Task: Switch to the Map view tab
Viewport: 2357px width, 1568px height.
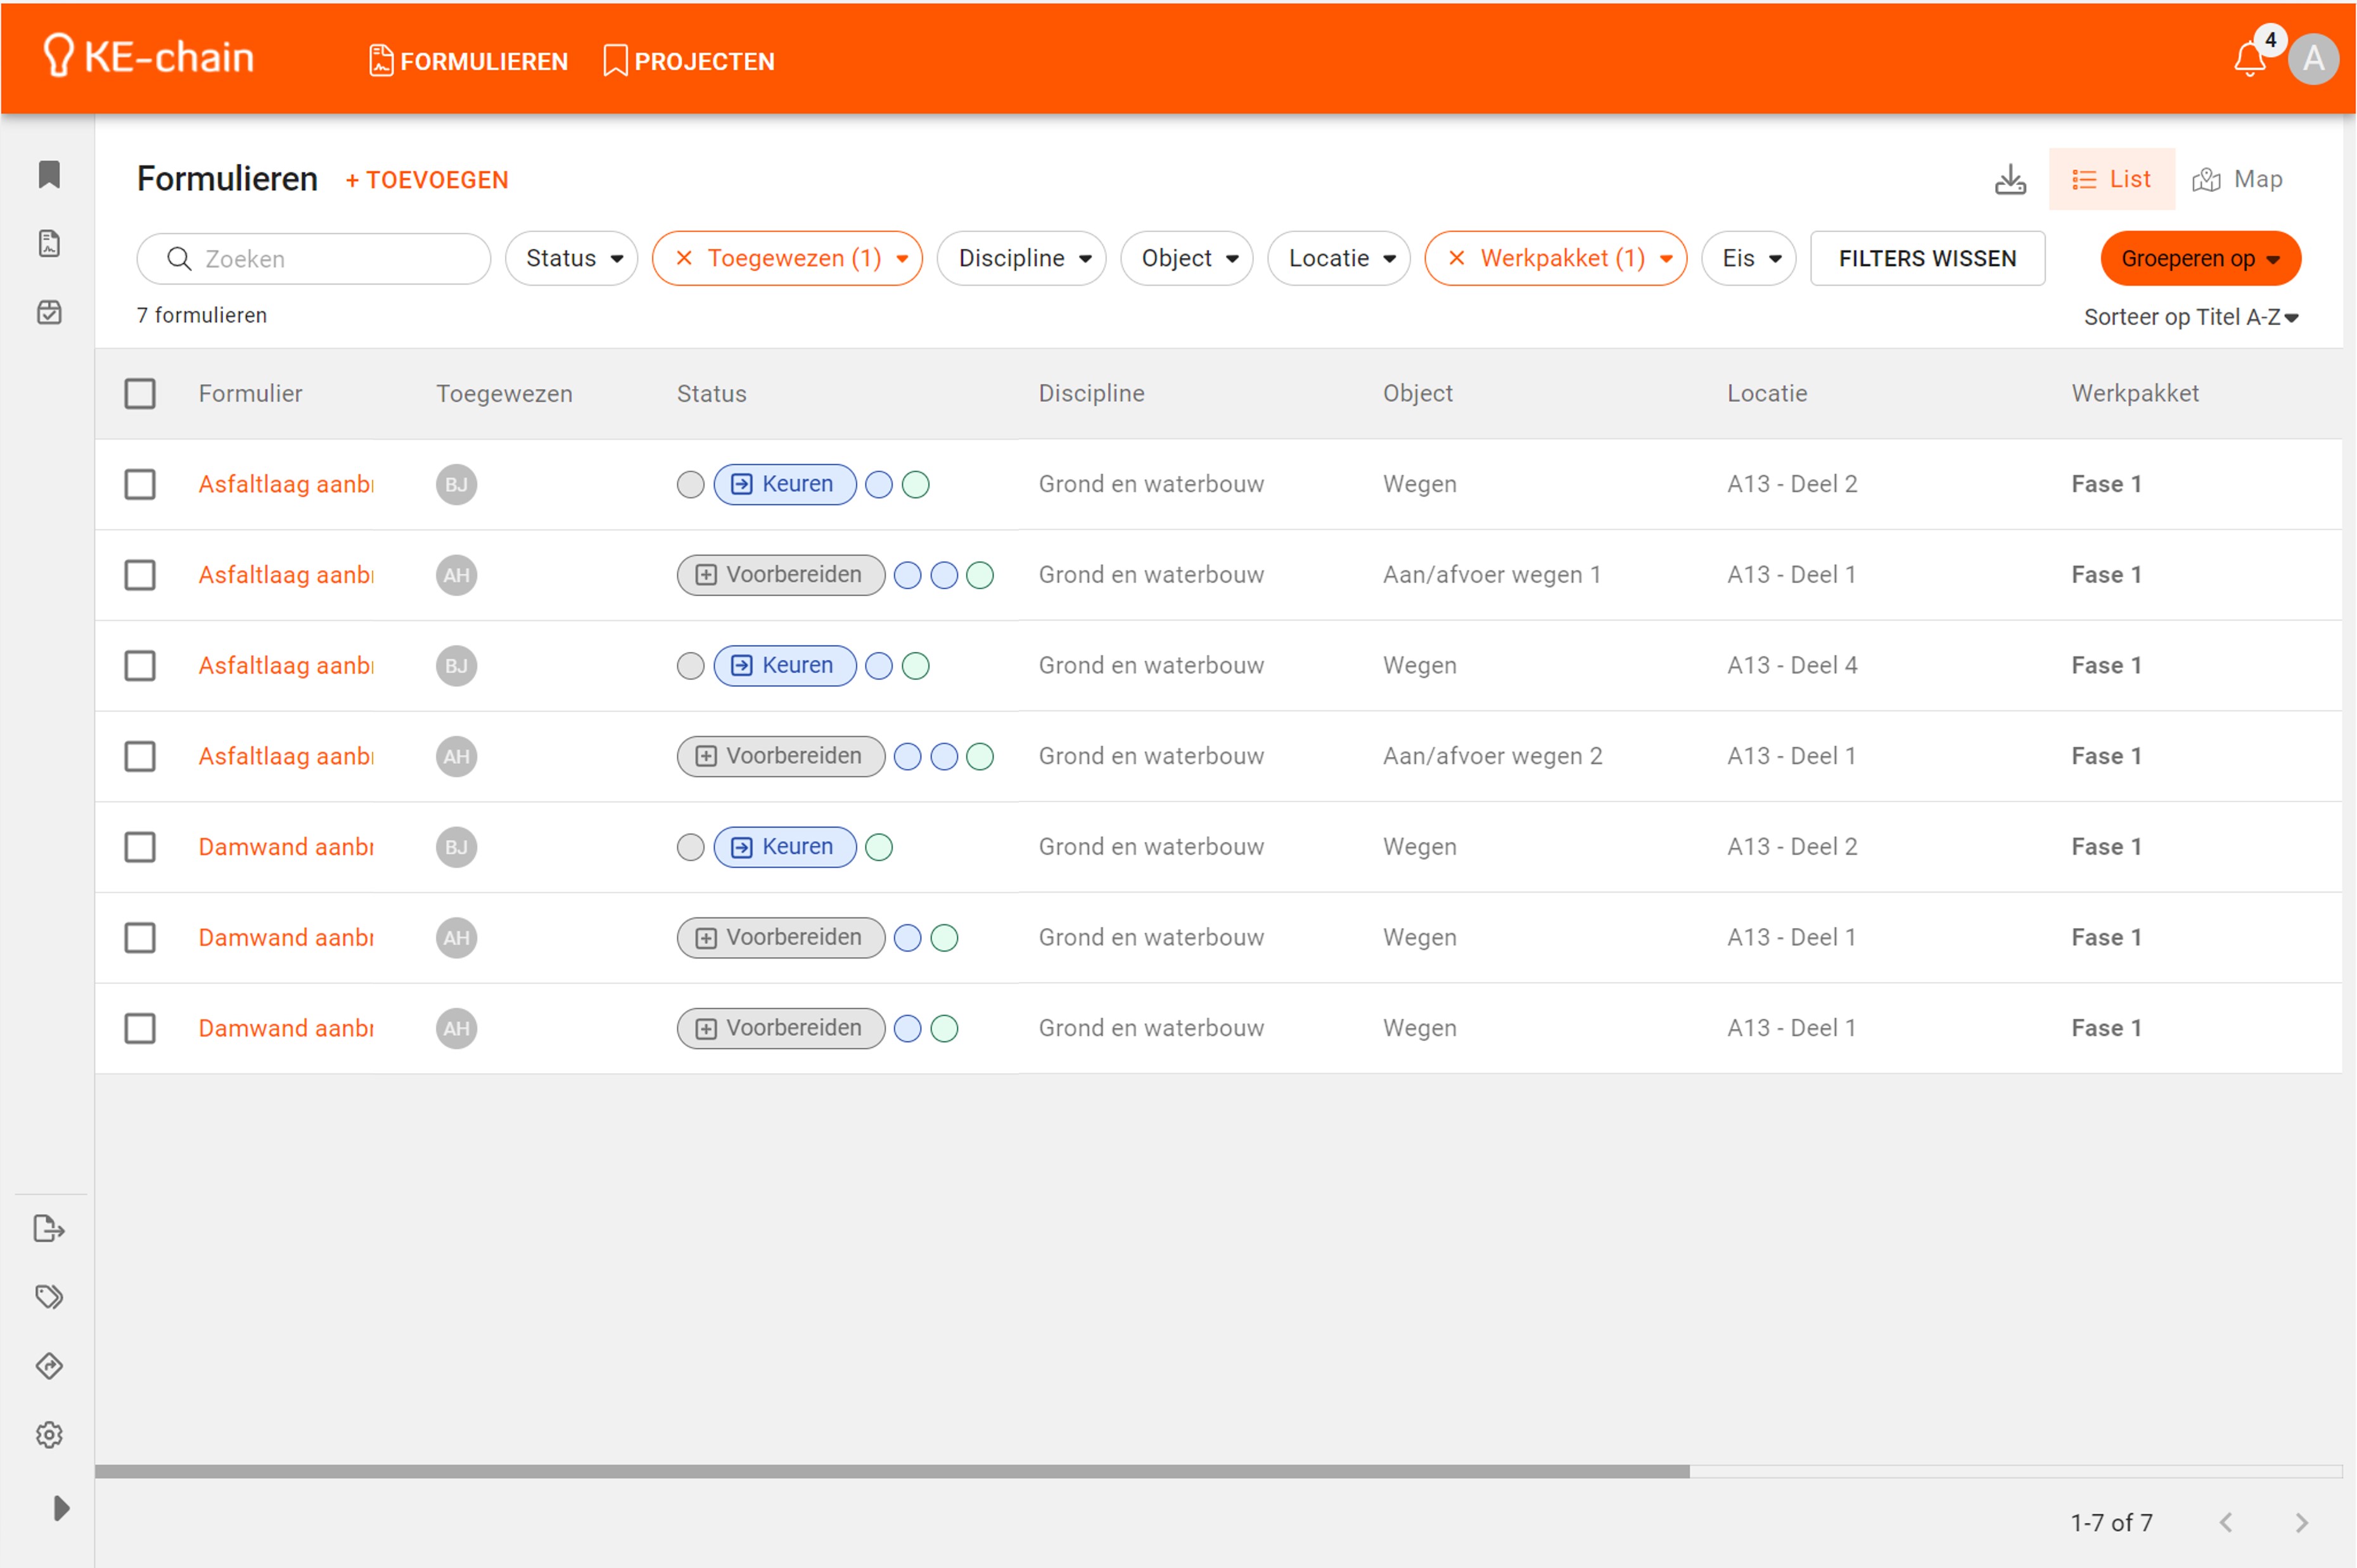Action: [x=2237, y=180]
